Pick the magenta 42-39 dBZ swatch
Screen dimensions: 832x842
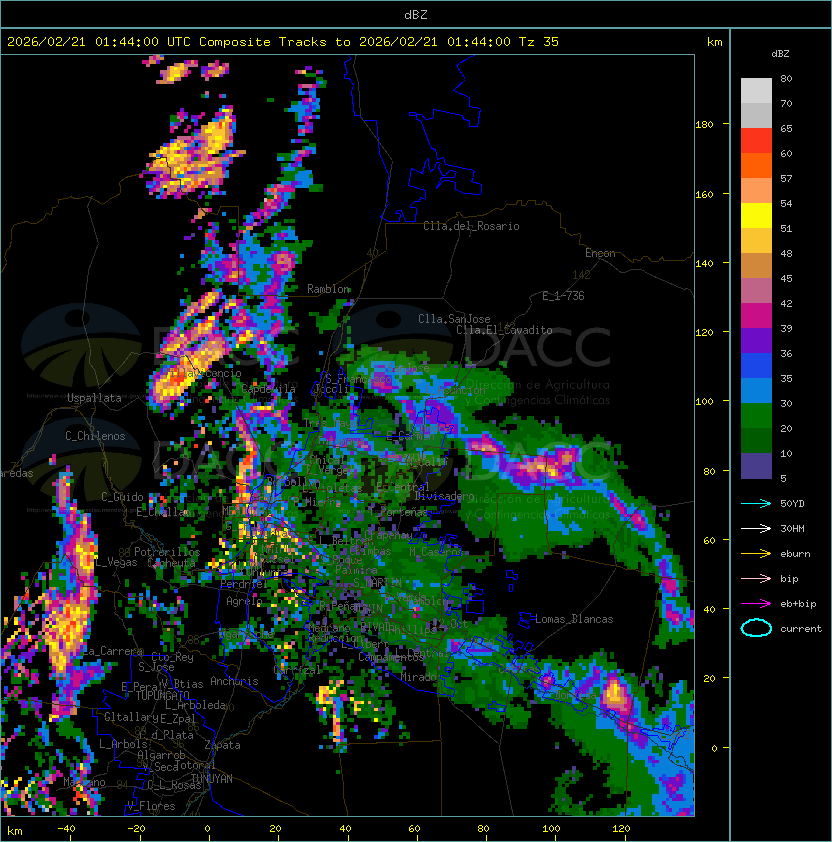click(756, 316)
